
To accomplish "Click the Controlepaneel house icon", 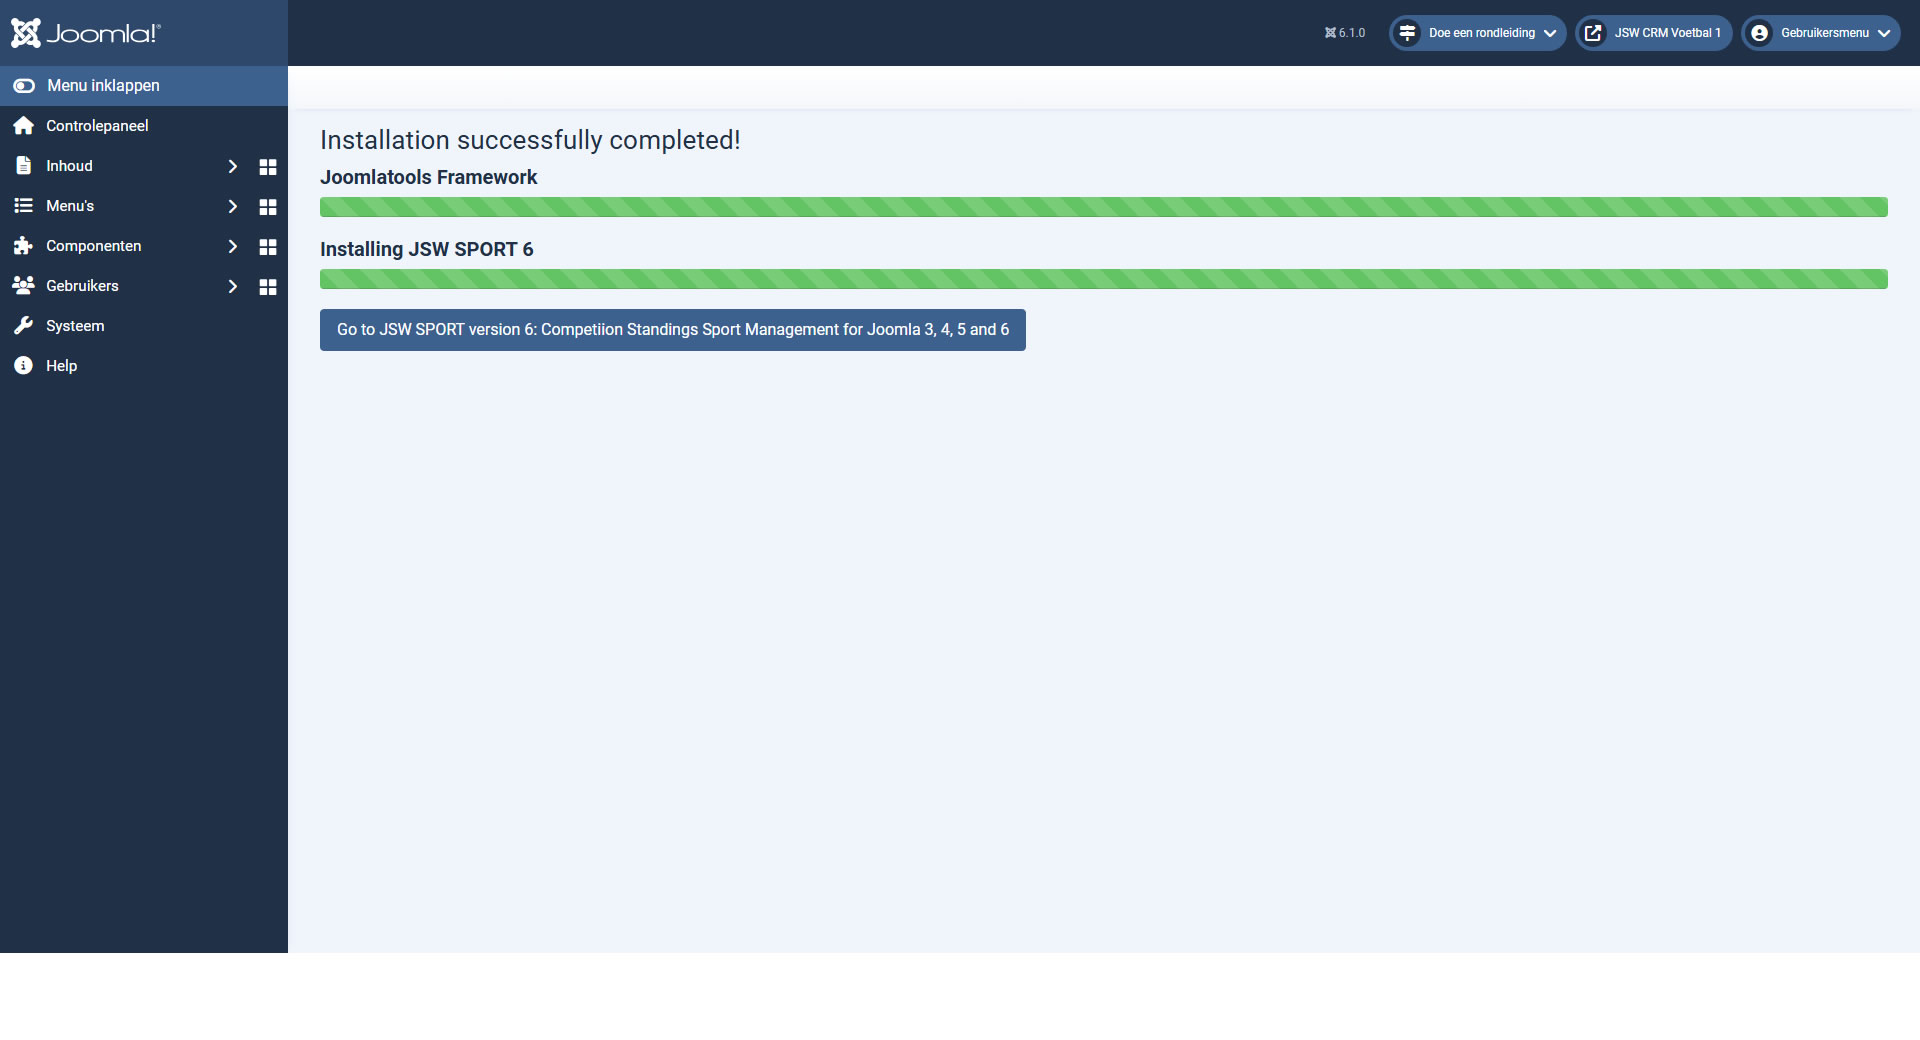I will (x=24, y=126).
